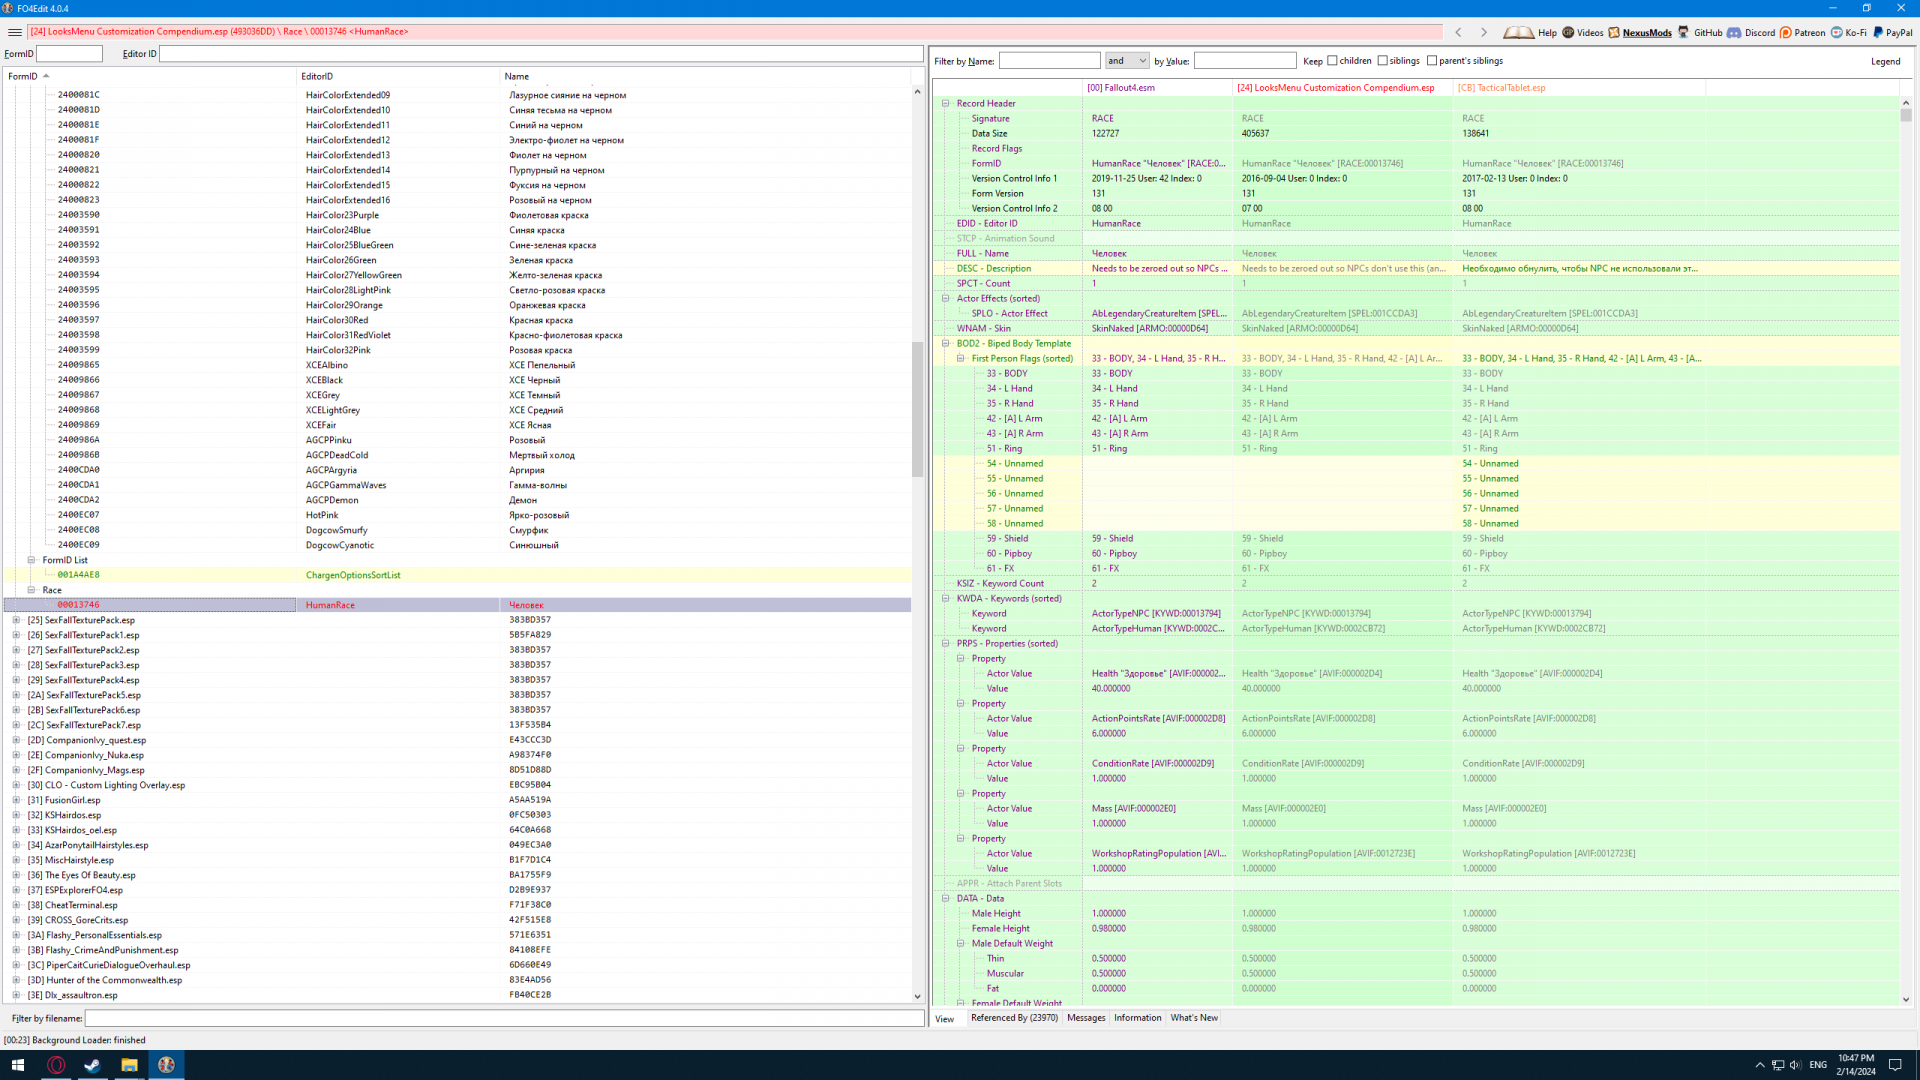Click the Legend button
Screen dimensions: 1920x1080
1885,61
